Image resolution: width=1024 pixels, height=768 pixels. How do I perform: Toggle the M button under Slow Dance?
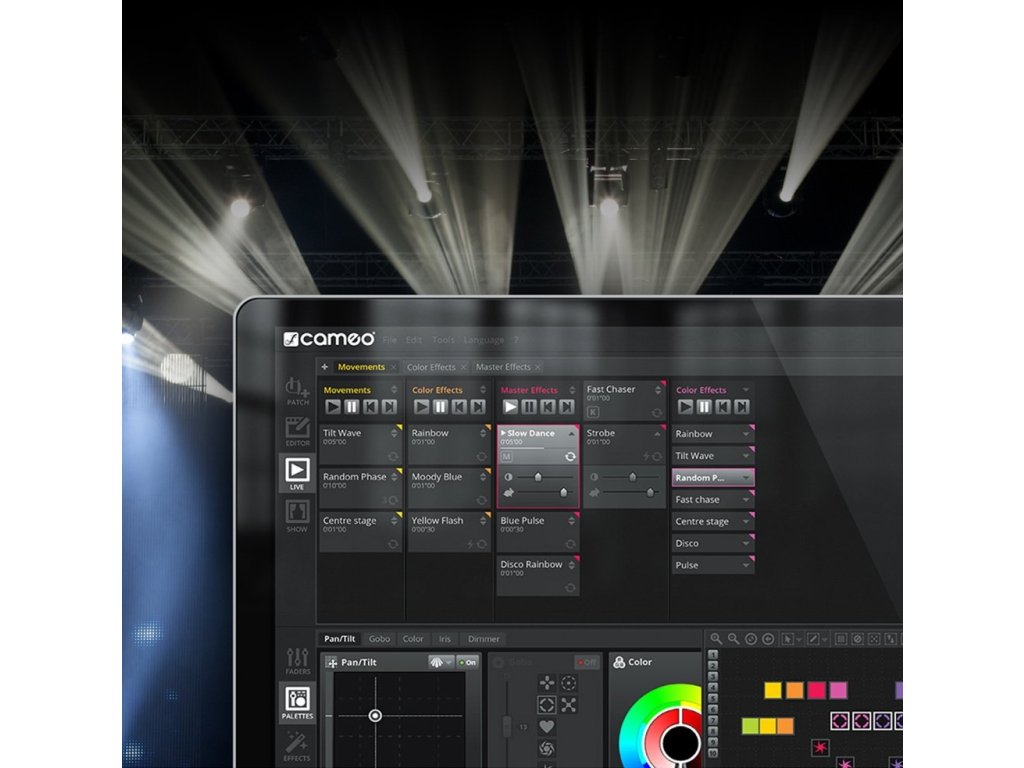point(507,456)
